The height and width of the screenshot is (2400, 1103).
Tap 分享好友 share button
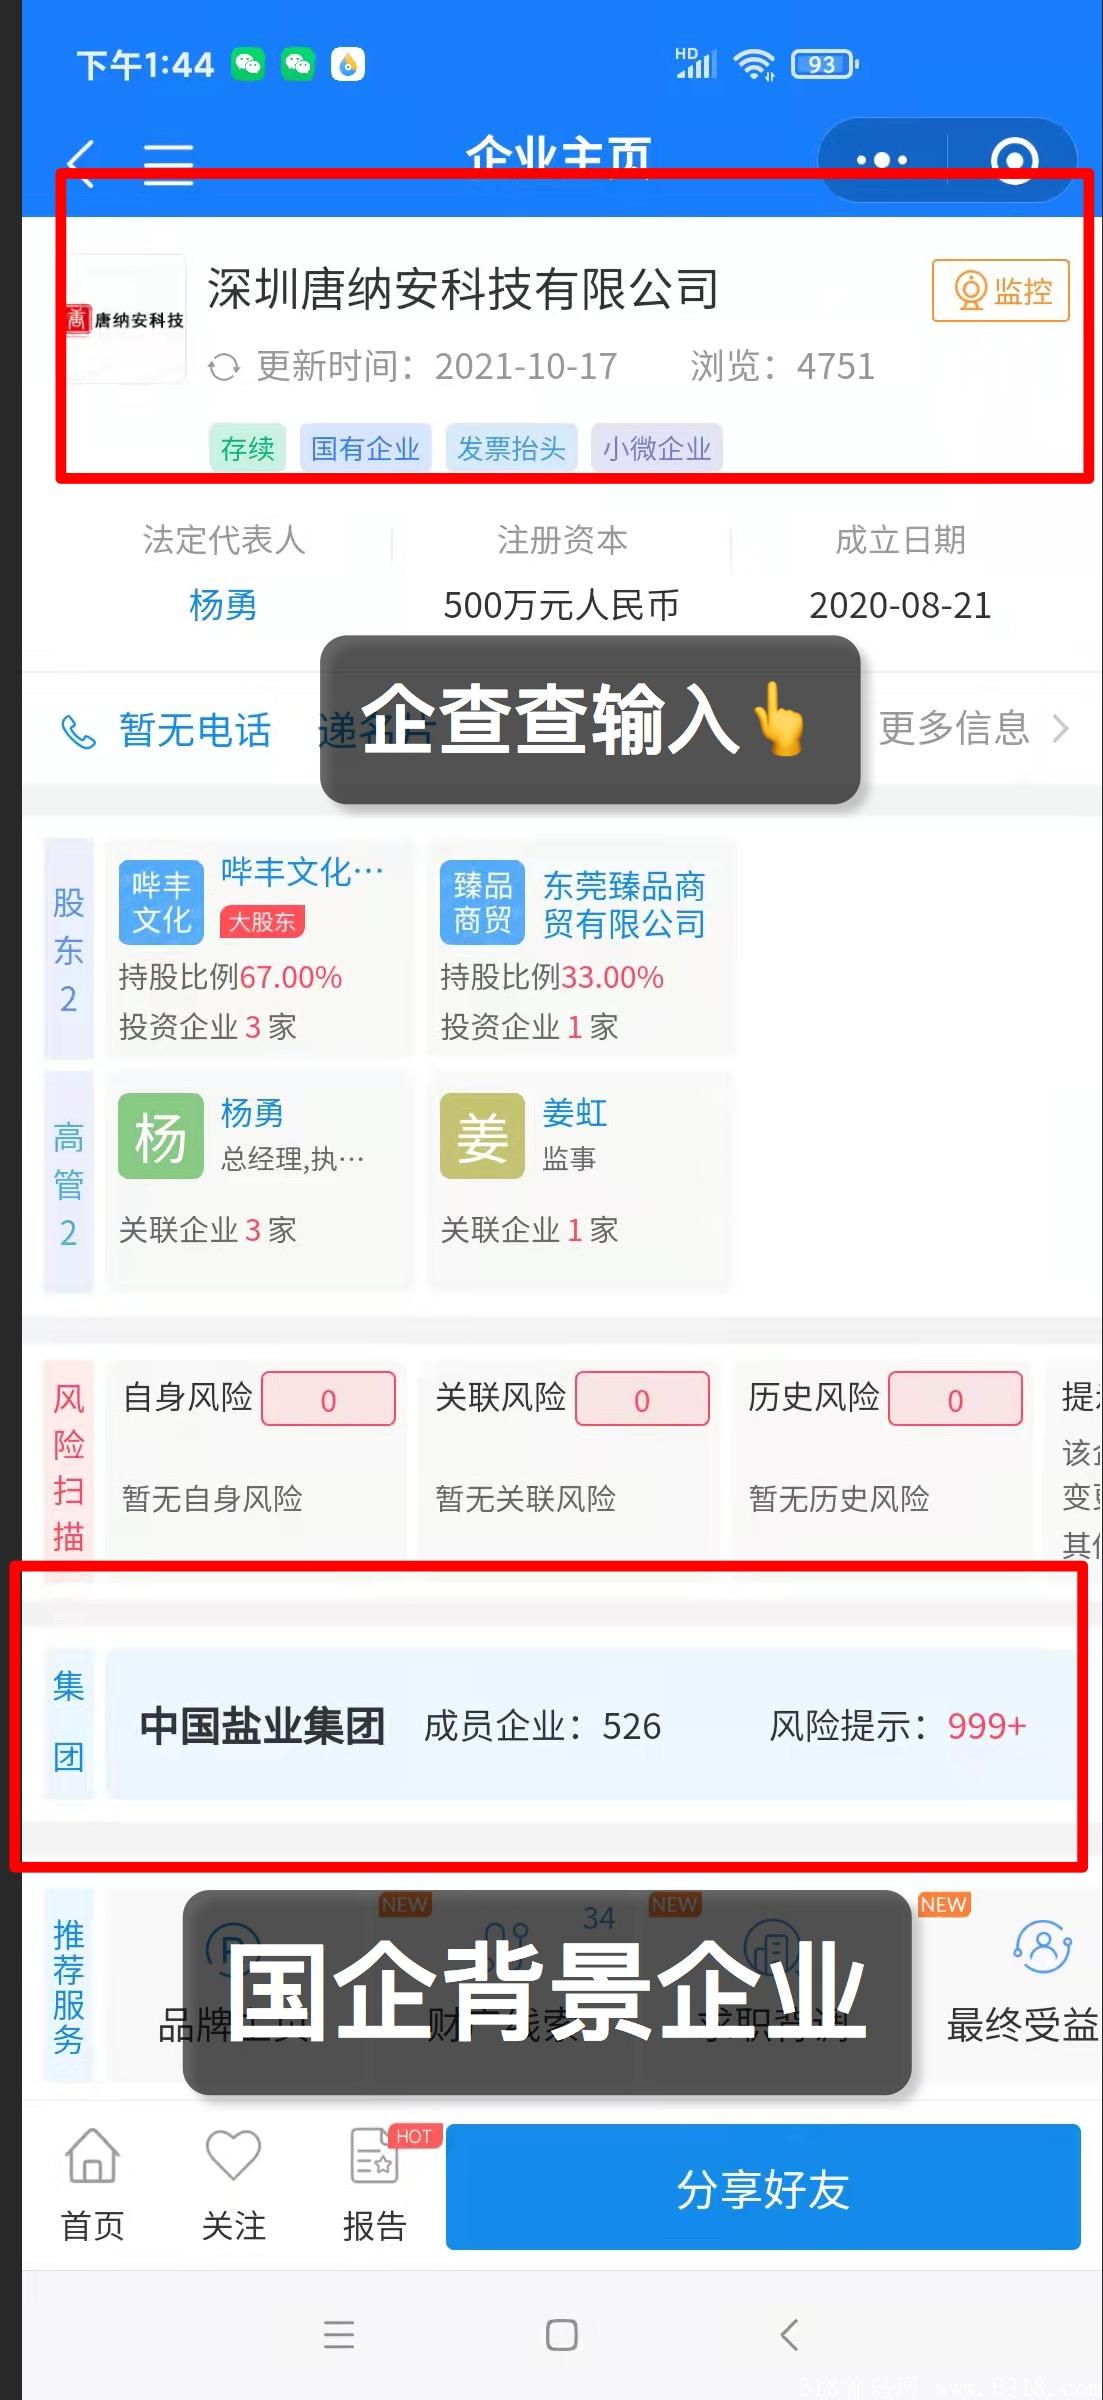coord(763,2188)
